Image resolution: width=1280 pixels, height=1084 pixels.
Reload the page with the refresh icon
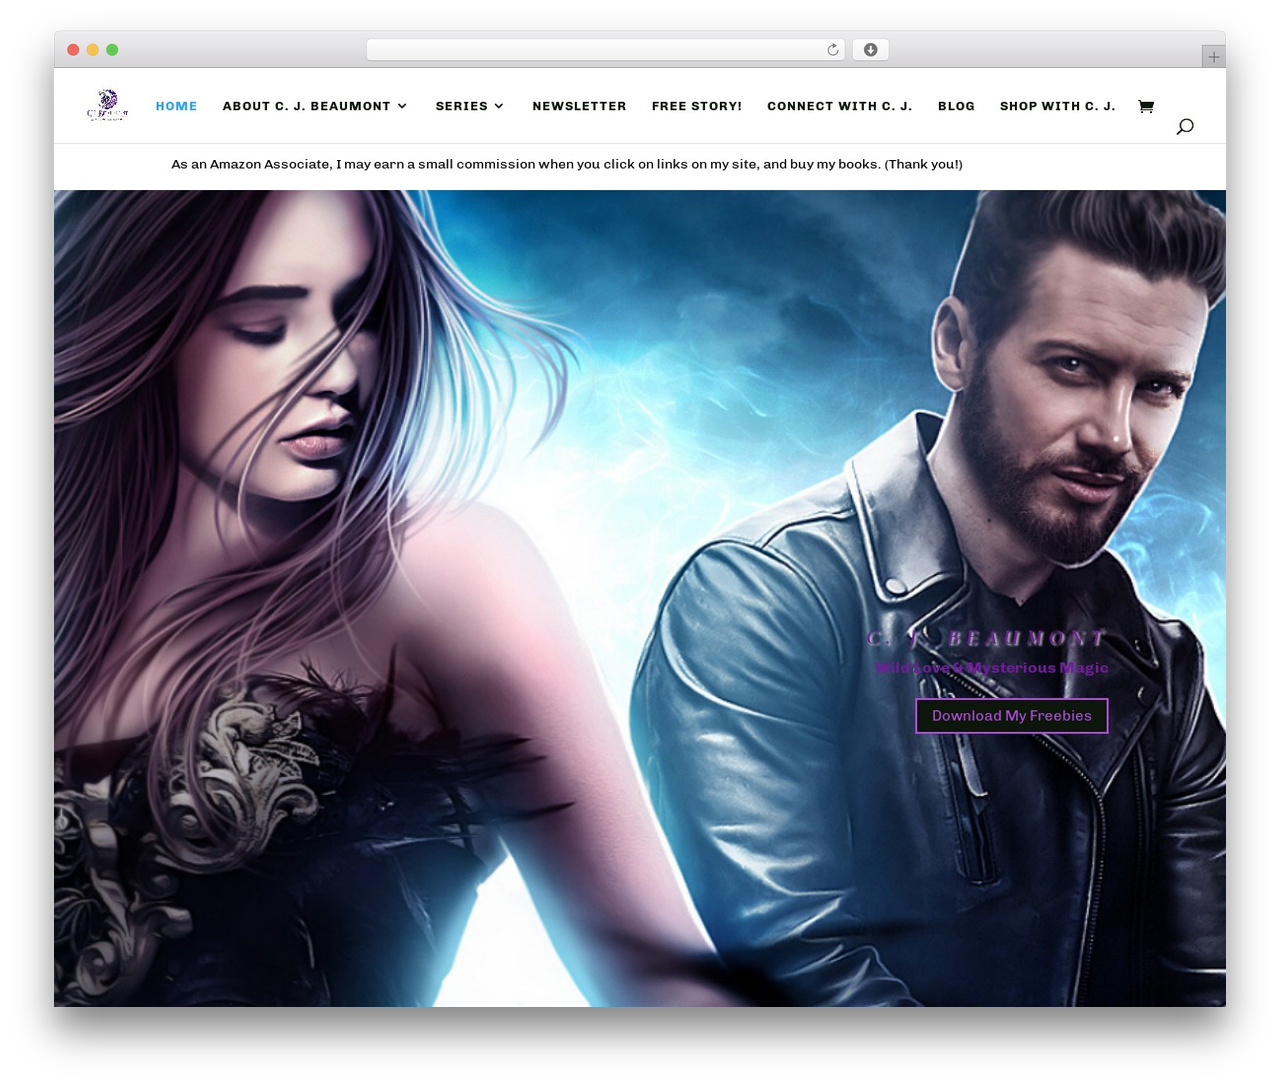[x=833, y=50]
